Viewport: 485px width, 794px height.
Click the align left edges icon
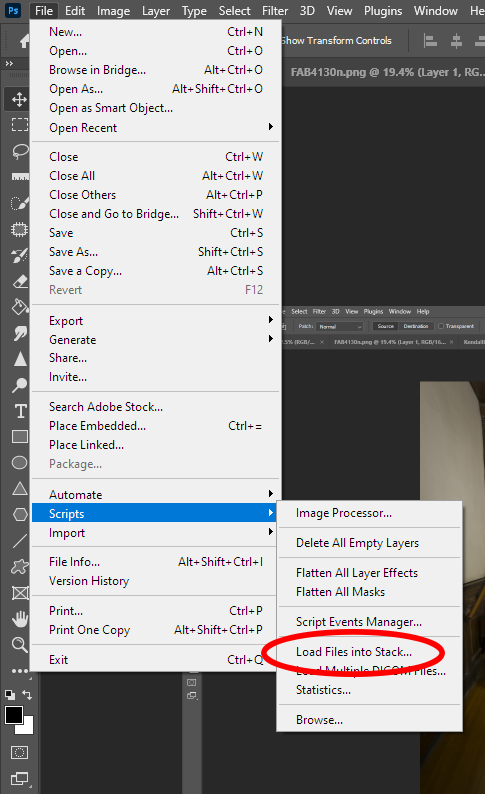pos(430,41)
